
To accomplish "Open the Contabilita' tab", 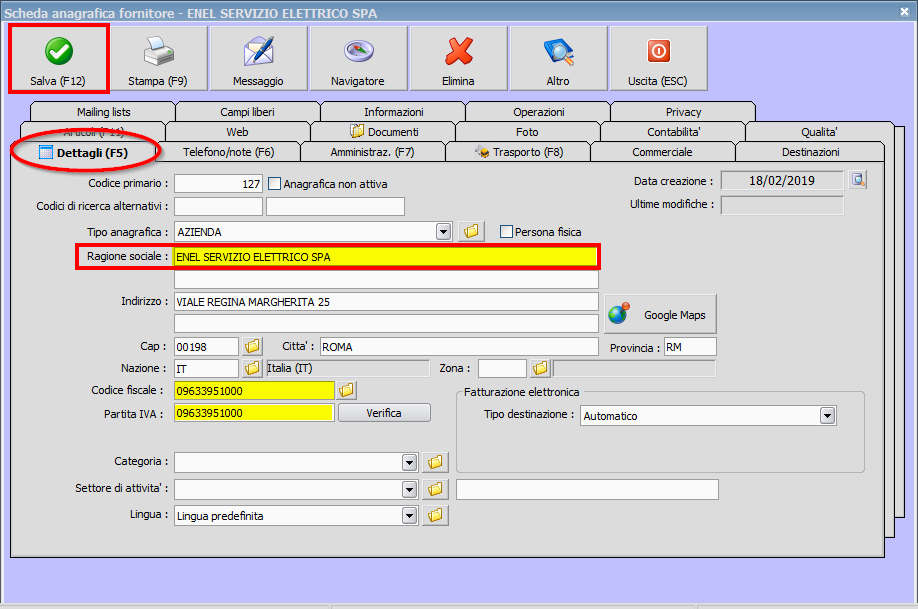I will 673,132.
